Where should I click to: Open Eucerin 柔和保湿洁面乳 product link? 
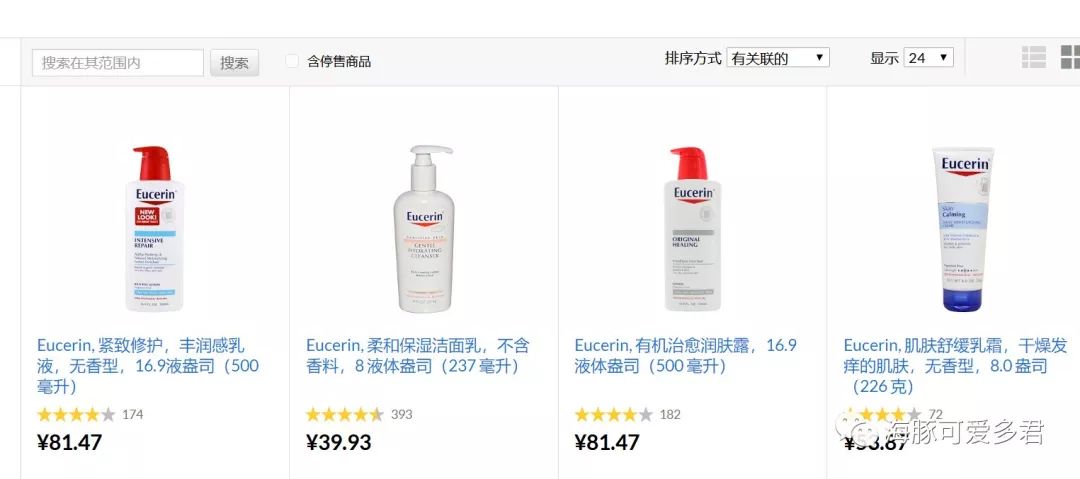[x=418, y=356]
